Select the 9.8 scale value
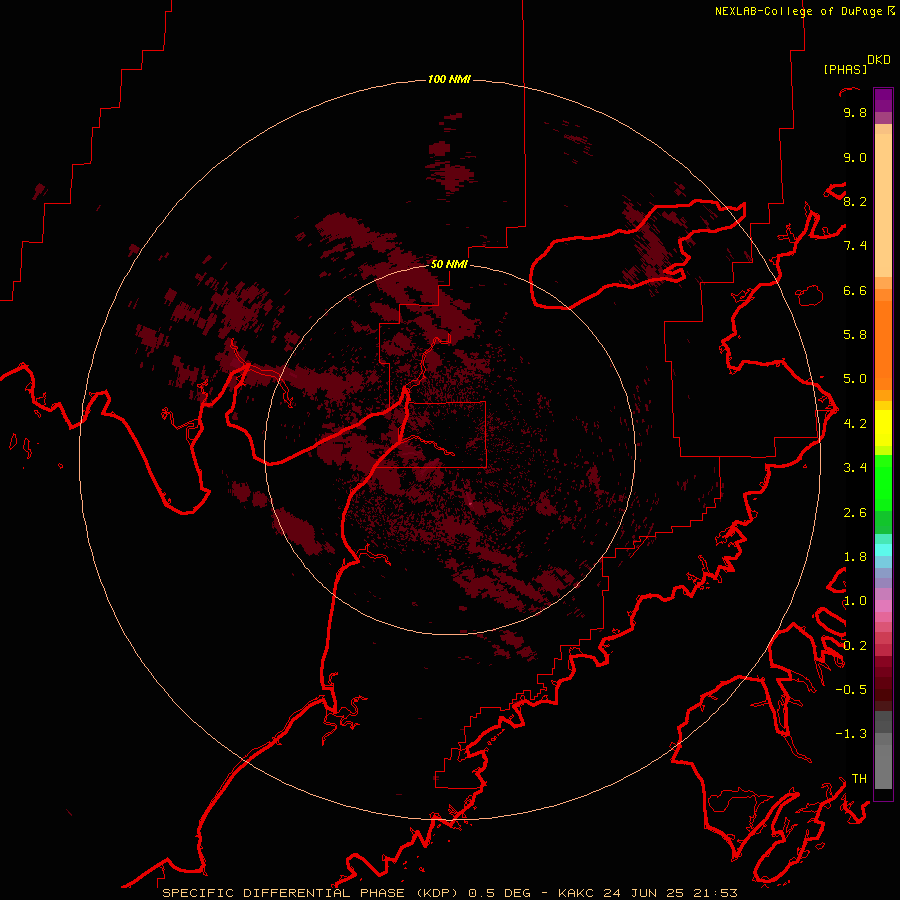 pyautogui.click(x=855, y=112)
